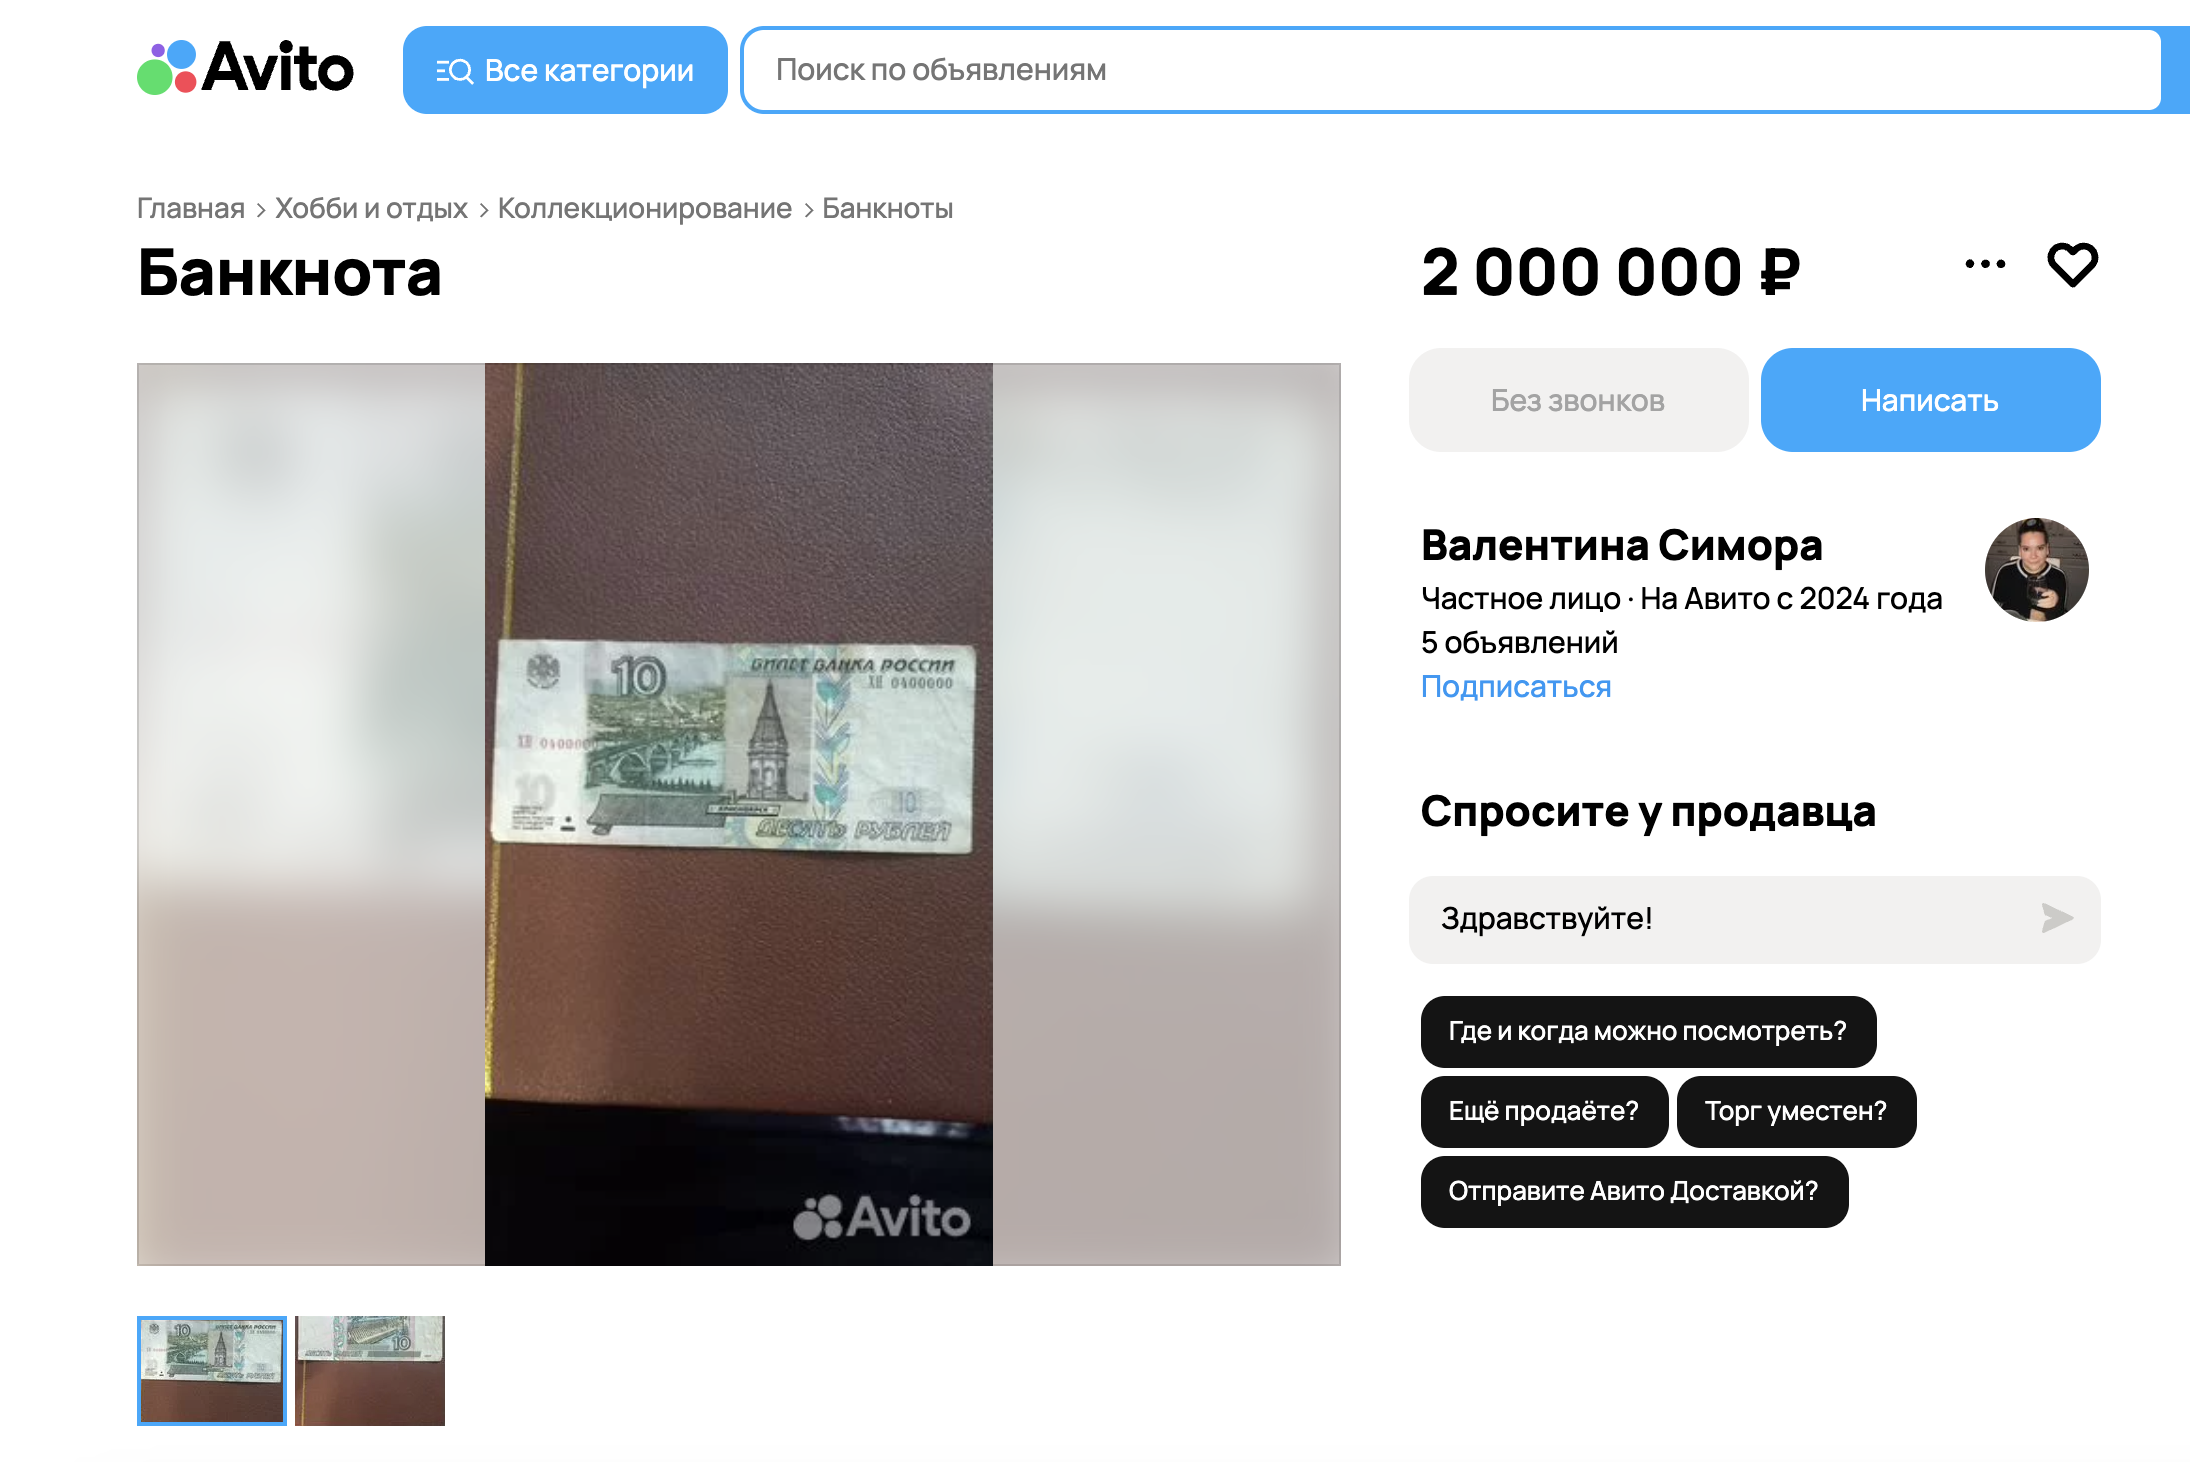Image resolution: width=2190 pixels, height=1462 pixels.
Task: Open the Все категории category menu
Action: point(565,70)
